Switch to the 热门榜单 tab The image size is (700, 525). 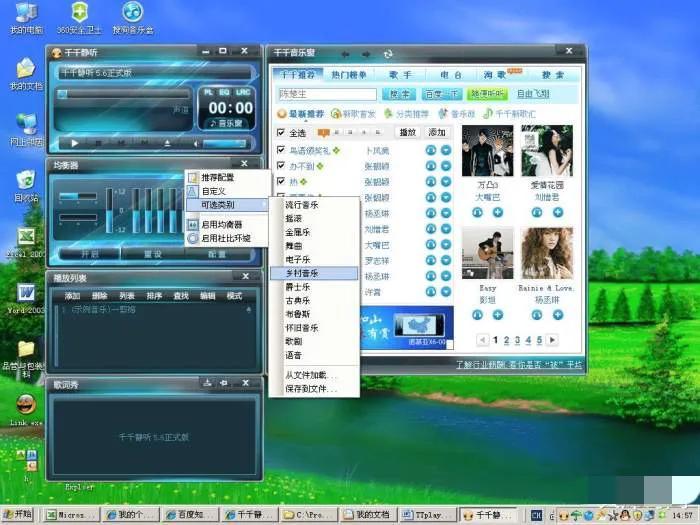pos(349,74)
